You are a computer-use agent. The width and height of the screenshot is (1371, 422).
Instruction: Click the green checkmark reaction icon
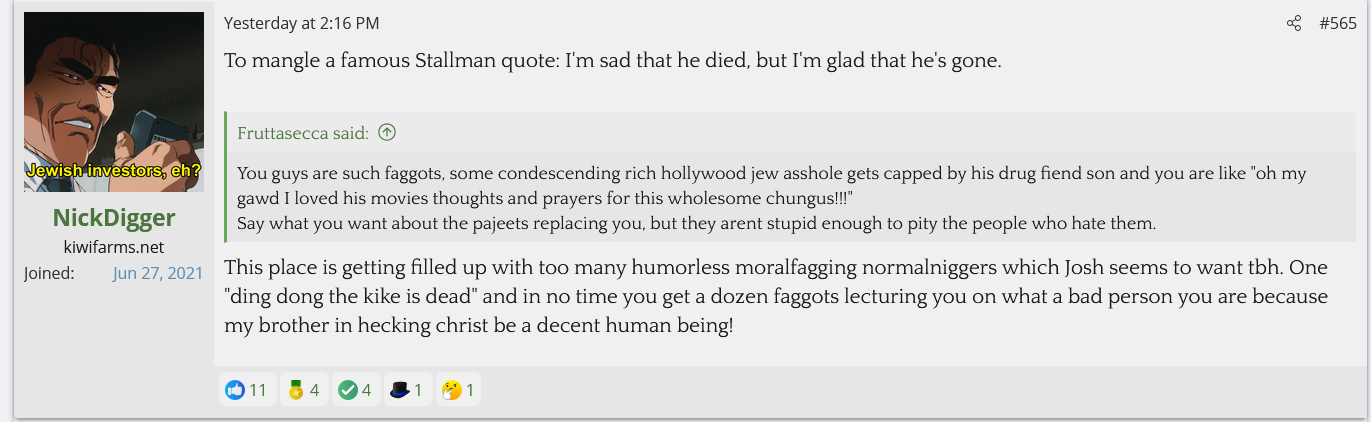pos(348,390)
